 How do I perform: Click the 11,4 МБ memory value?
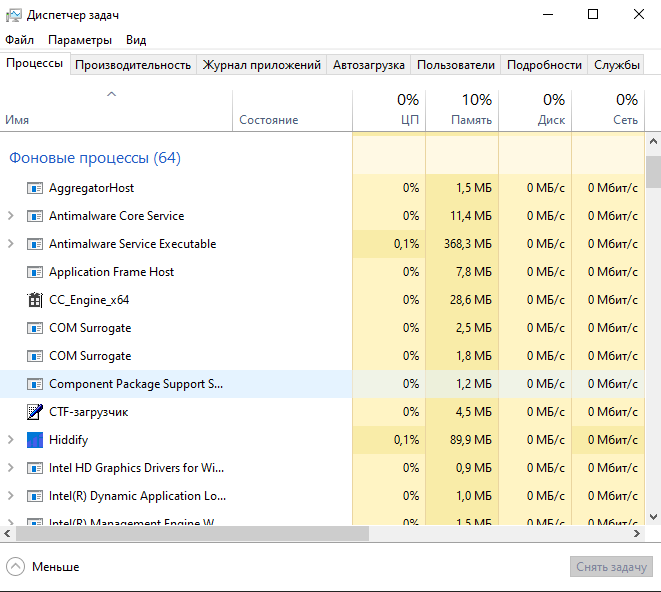click(470, 216)
